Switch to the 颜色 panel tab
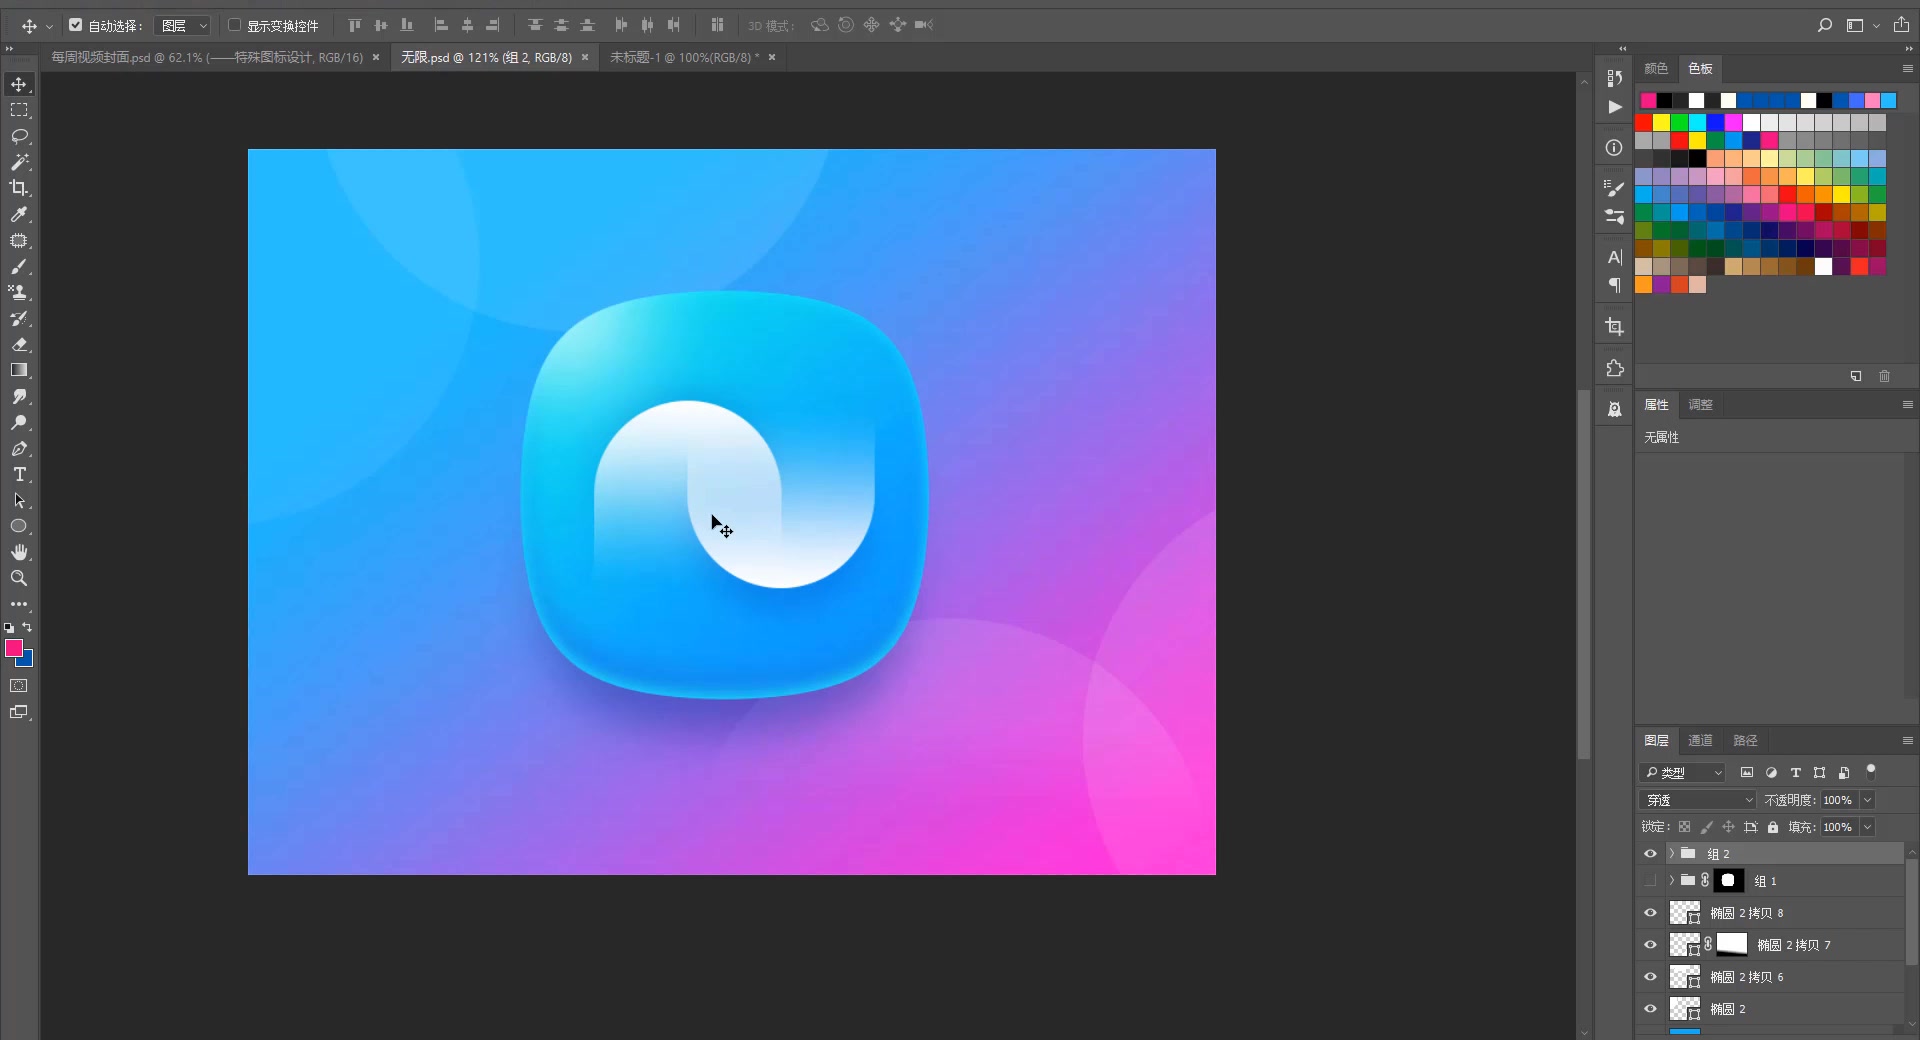This screenshot has width=1920, height=1040. point(1656,68)
